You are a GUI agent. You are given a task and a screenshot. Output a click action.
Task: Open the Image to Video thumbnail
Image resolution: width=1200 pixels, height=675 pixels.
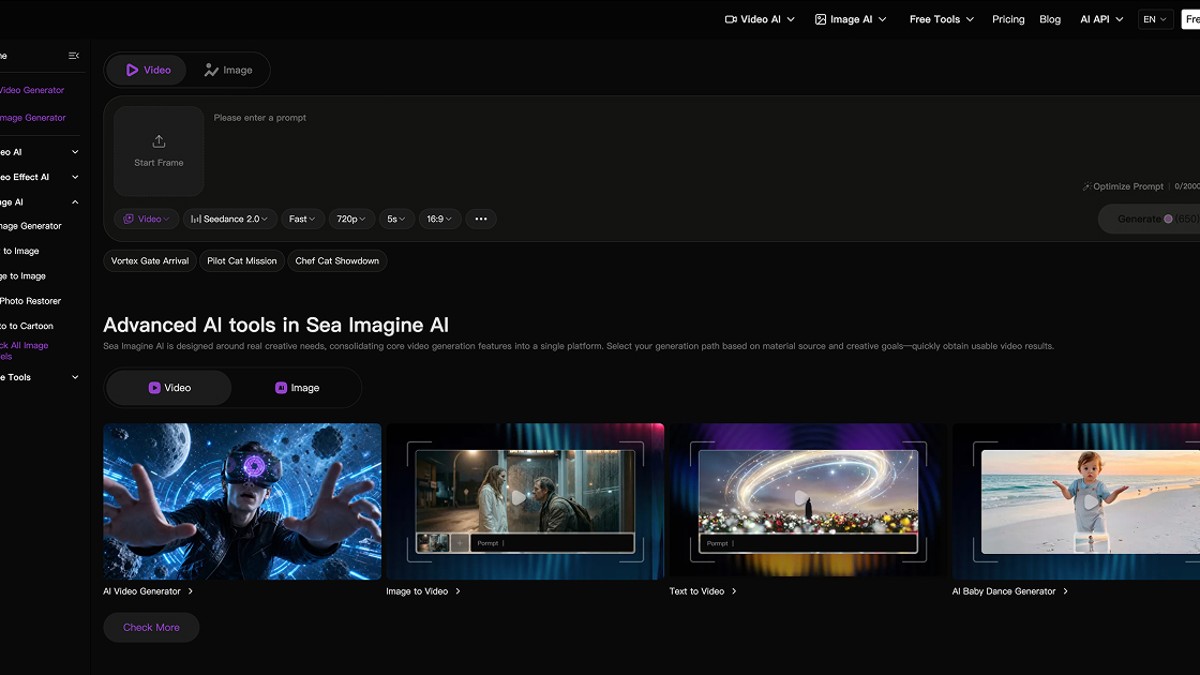525,501
